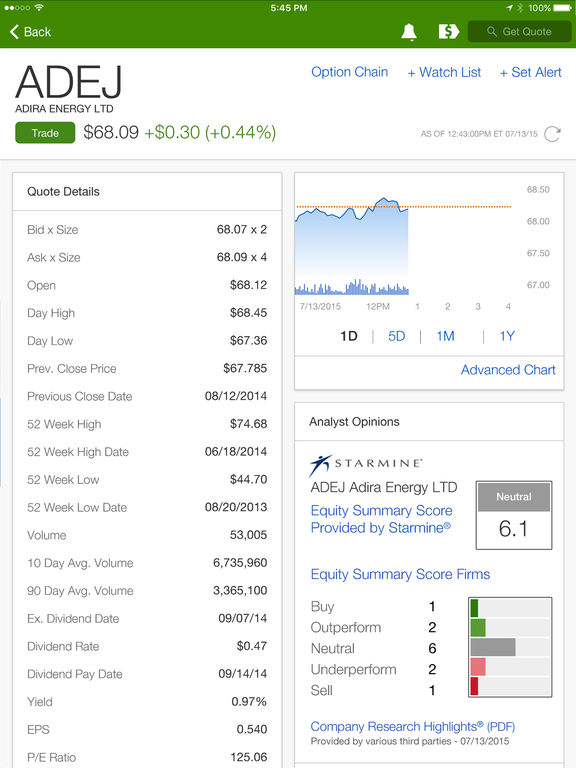Open Equity Summary Score by Starmine link
Viewport: 576px width, 768px height.
(381, 519)
